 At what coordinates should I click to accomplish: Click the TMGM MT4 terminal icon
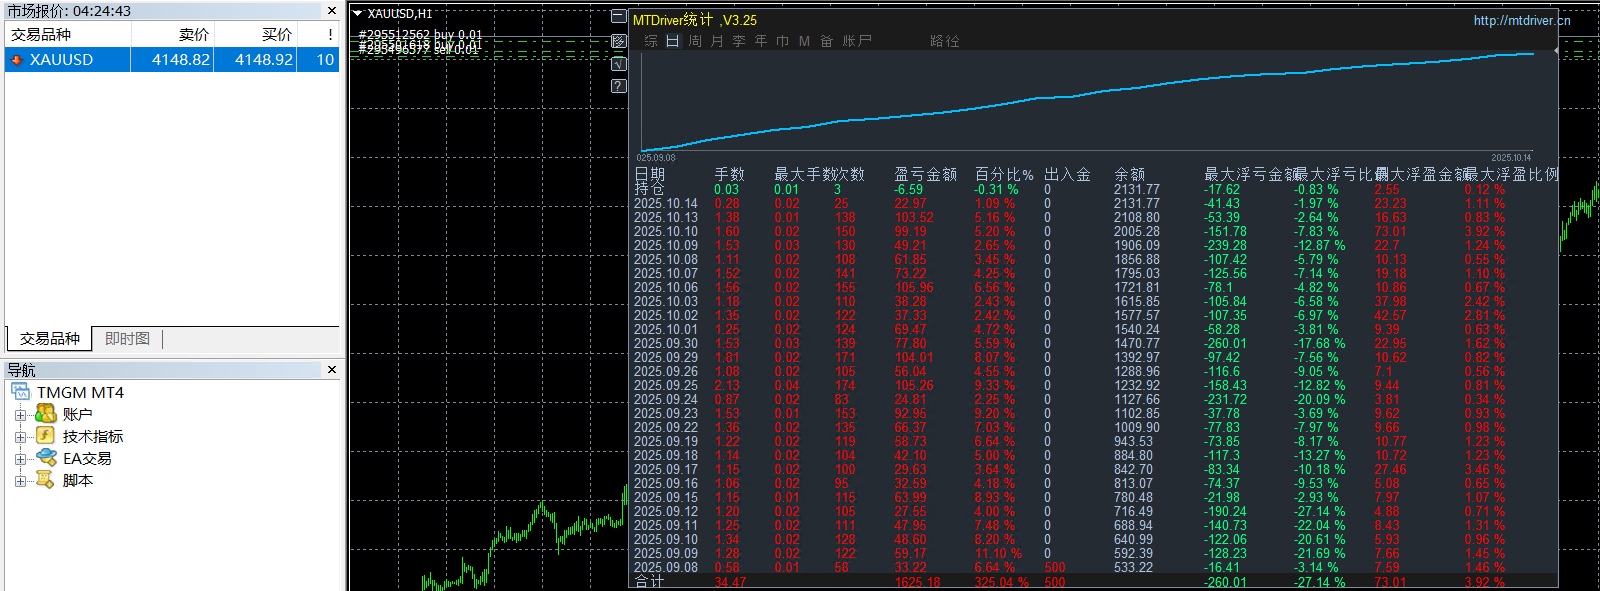[x=21, y=392]
